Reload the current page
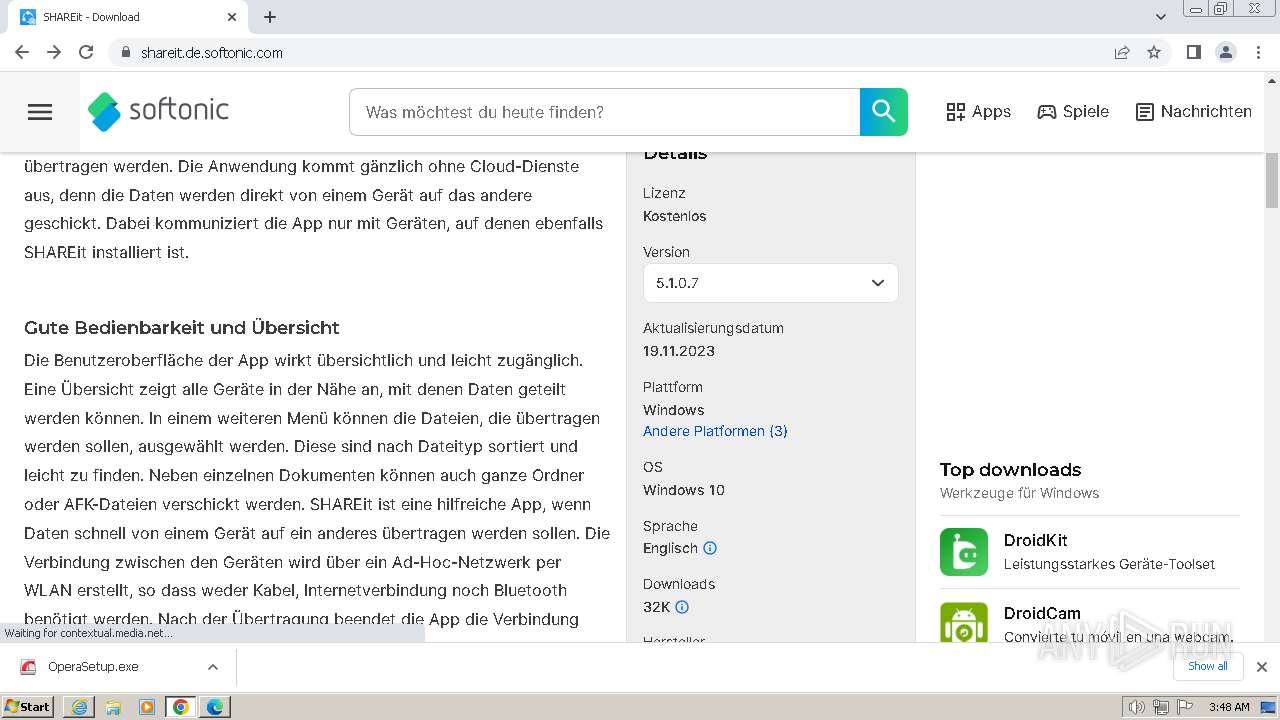 click(86, 52)
